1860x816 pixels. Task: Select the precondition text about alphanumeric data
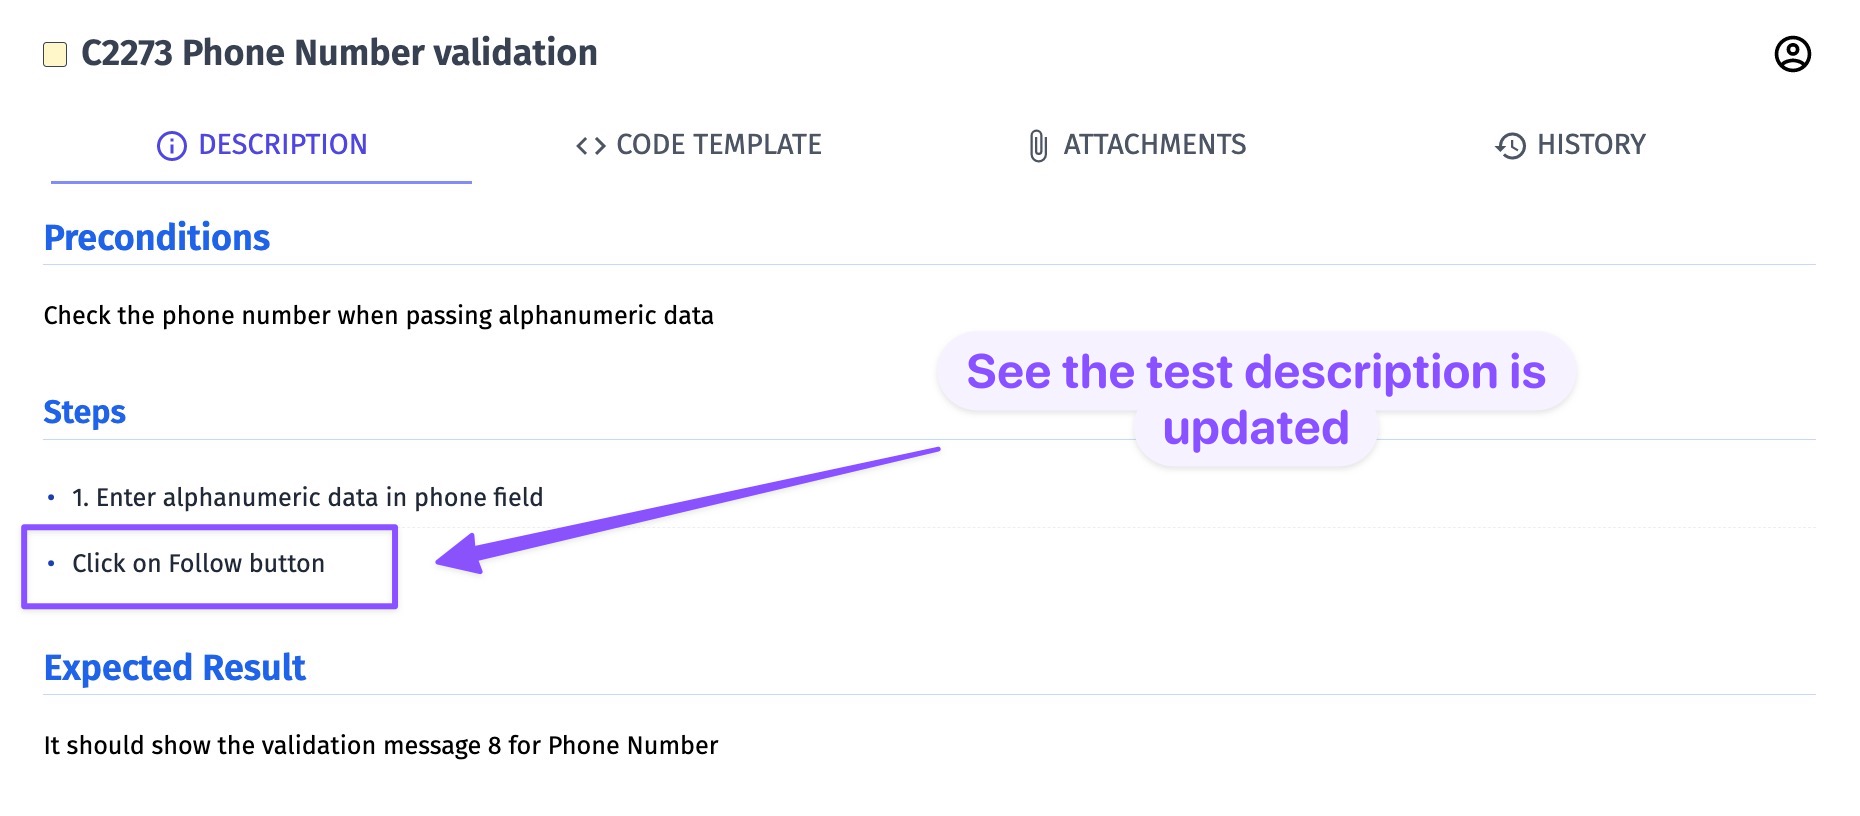click(x=378, y=316)
